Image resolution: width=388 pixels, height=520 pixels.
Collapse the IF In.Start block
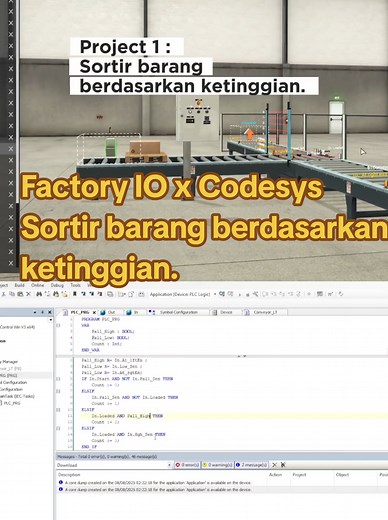58,379
